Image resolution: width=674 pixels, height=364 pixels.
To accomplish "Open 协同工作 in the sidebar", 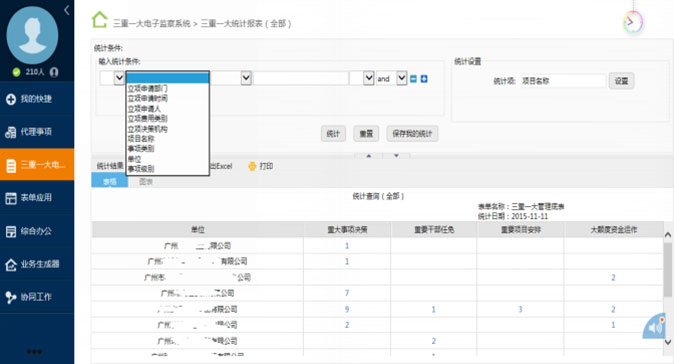I will point(37,297).
